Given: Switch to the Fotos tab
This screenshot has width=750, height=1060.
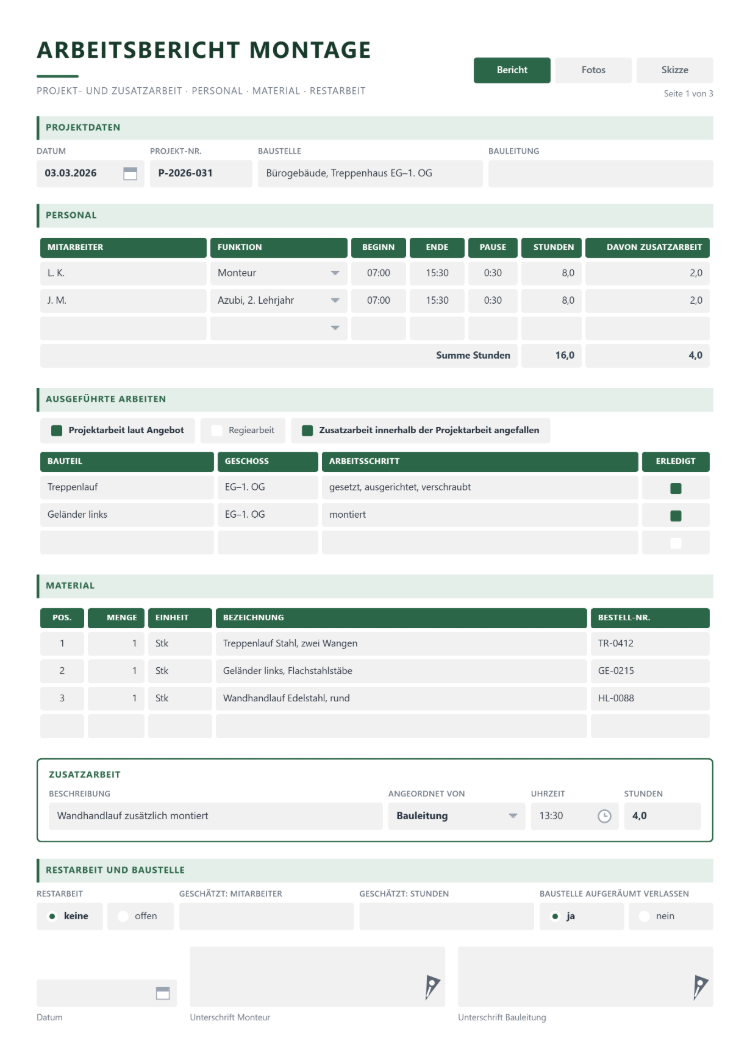Looking at the screenshot, I should pyautogui.click(x=593, y=70).
